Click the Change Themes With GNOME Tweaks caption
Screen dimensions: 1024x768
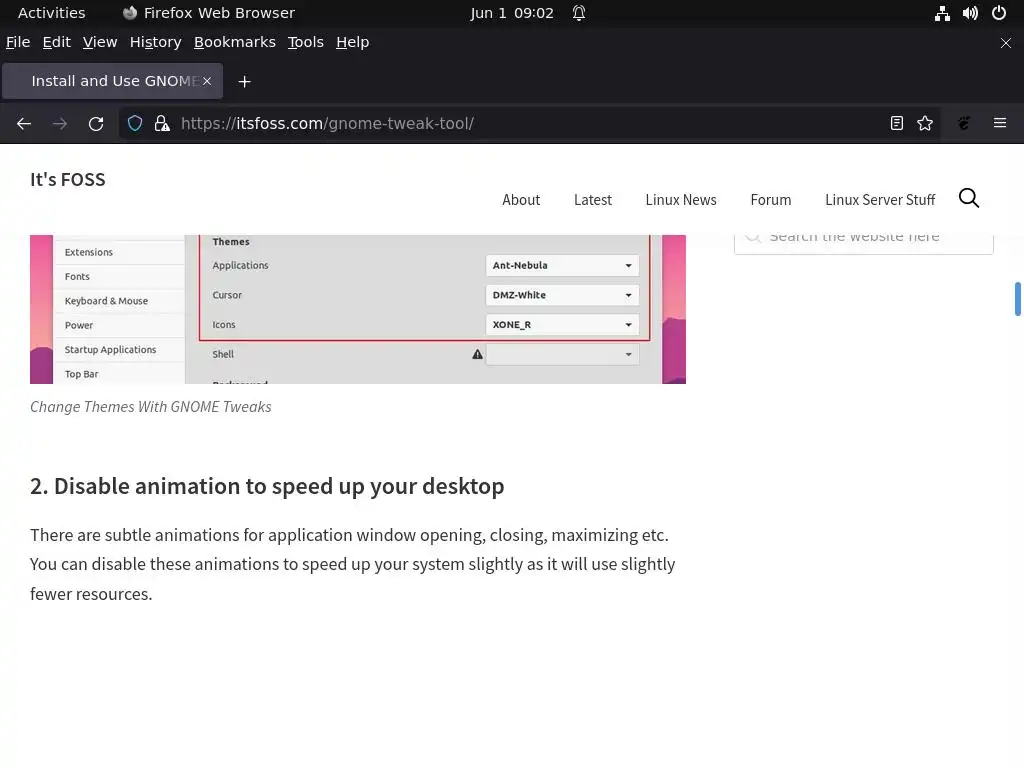[151, 407]
